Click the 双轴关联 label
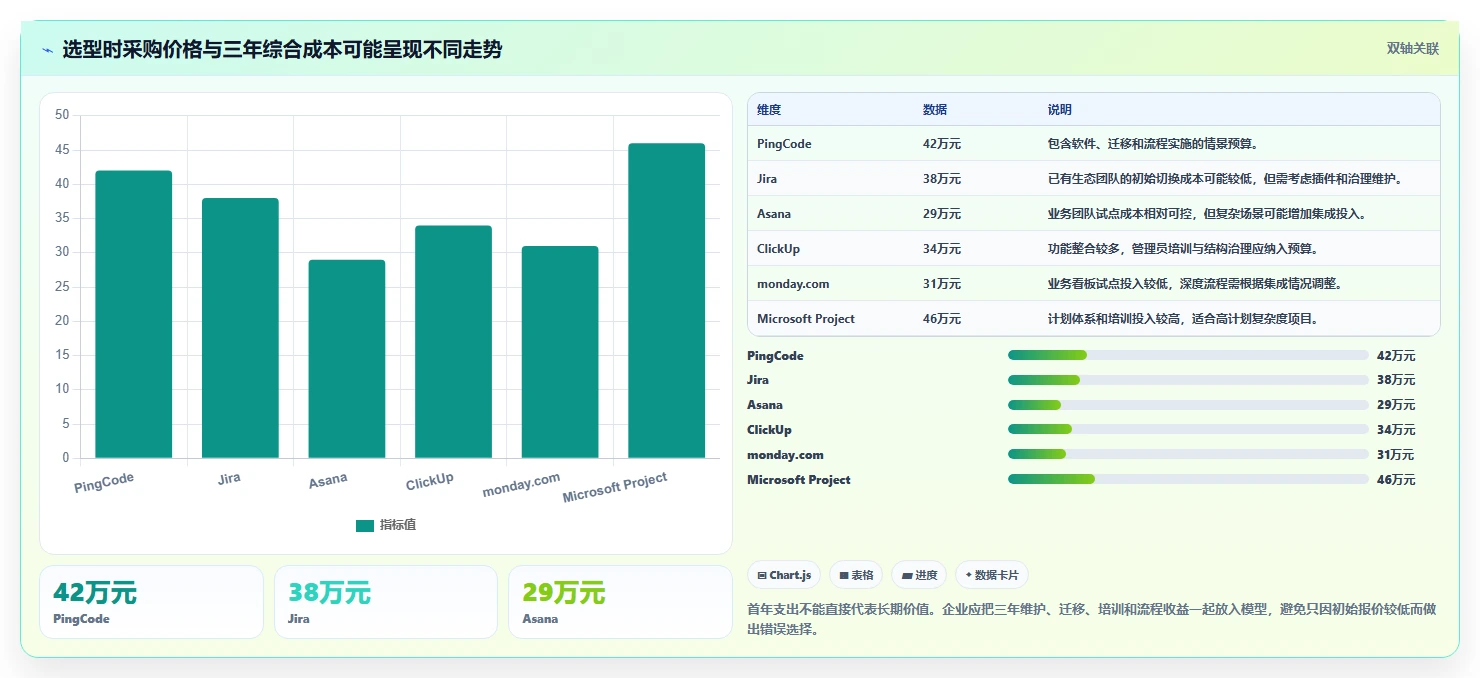The image size is (1480, 678). [1412, 48]
